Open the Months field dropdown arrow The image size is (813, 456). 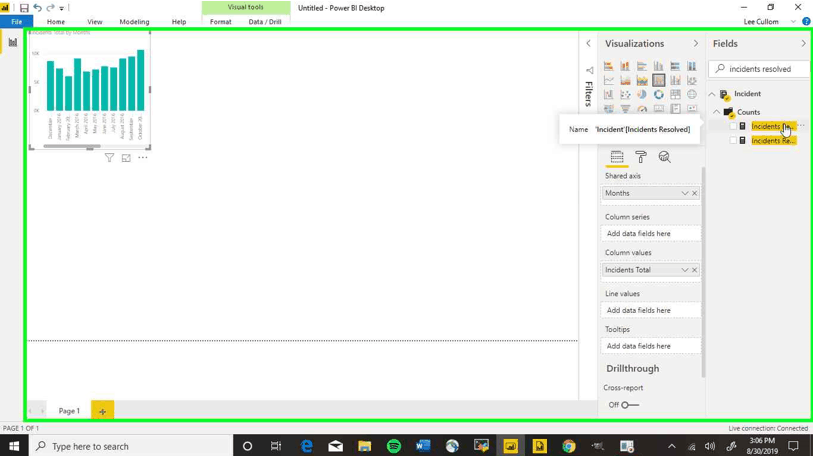[x=684, y=193]
